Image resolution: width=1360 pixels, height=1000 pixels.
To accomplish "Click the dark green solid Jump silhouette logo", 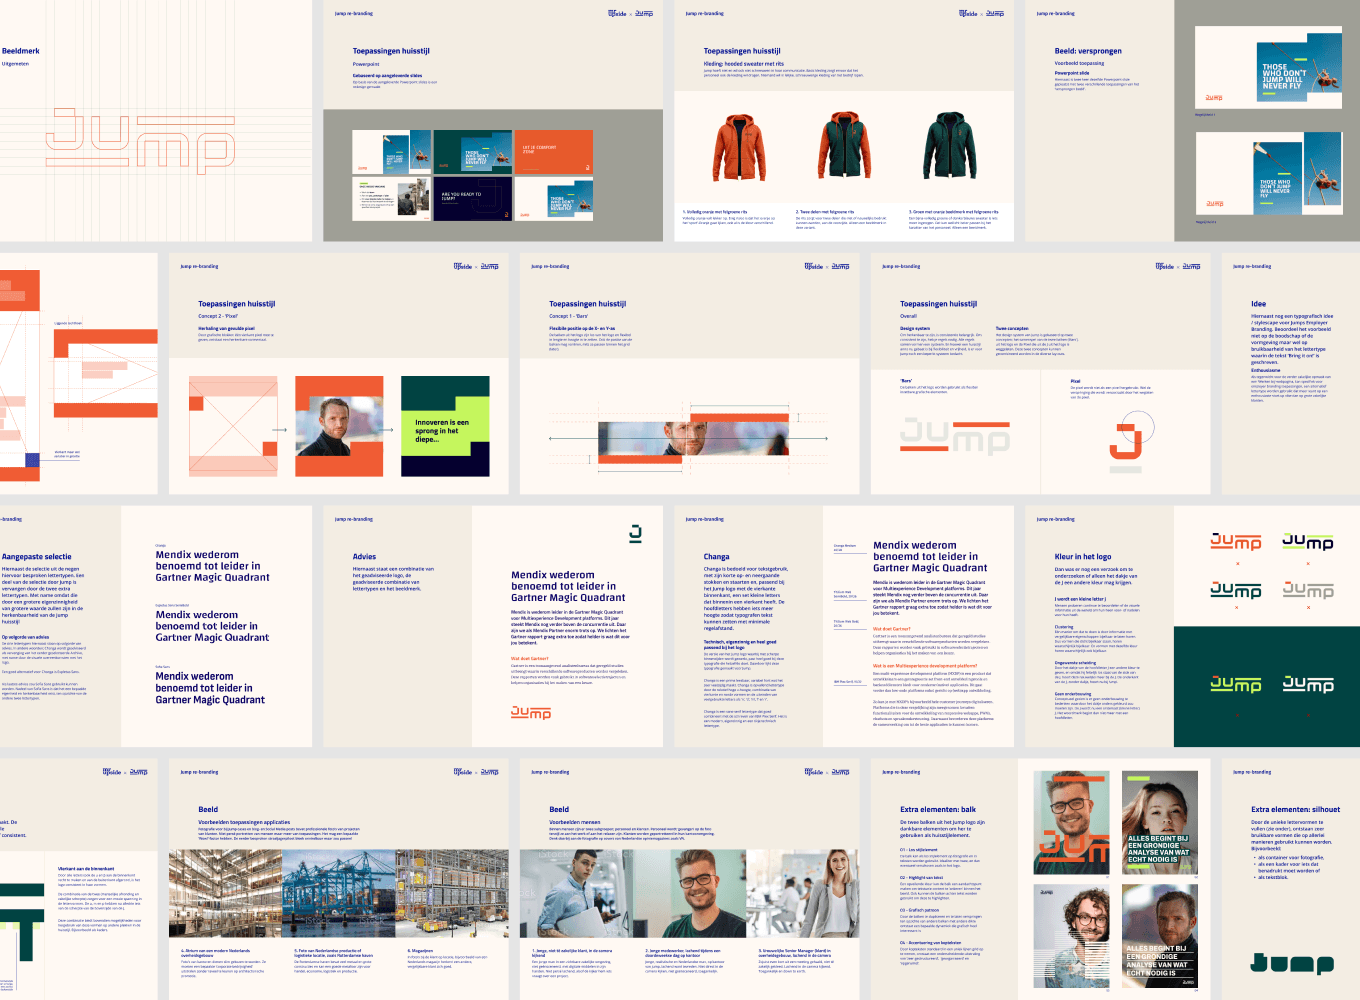I will tap(1292, 963).
